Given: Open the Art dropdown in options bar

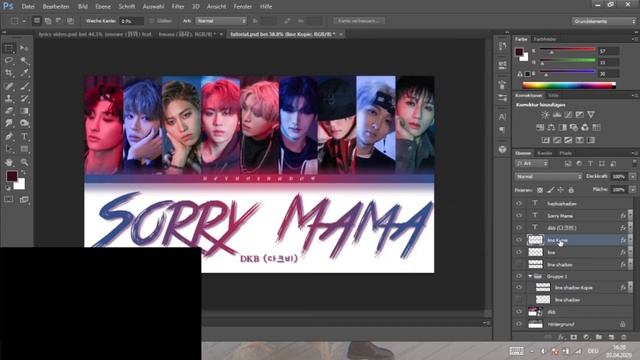Looking at the screenshot, I should point(221,21).
